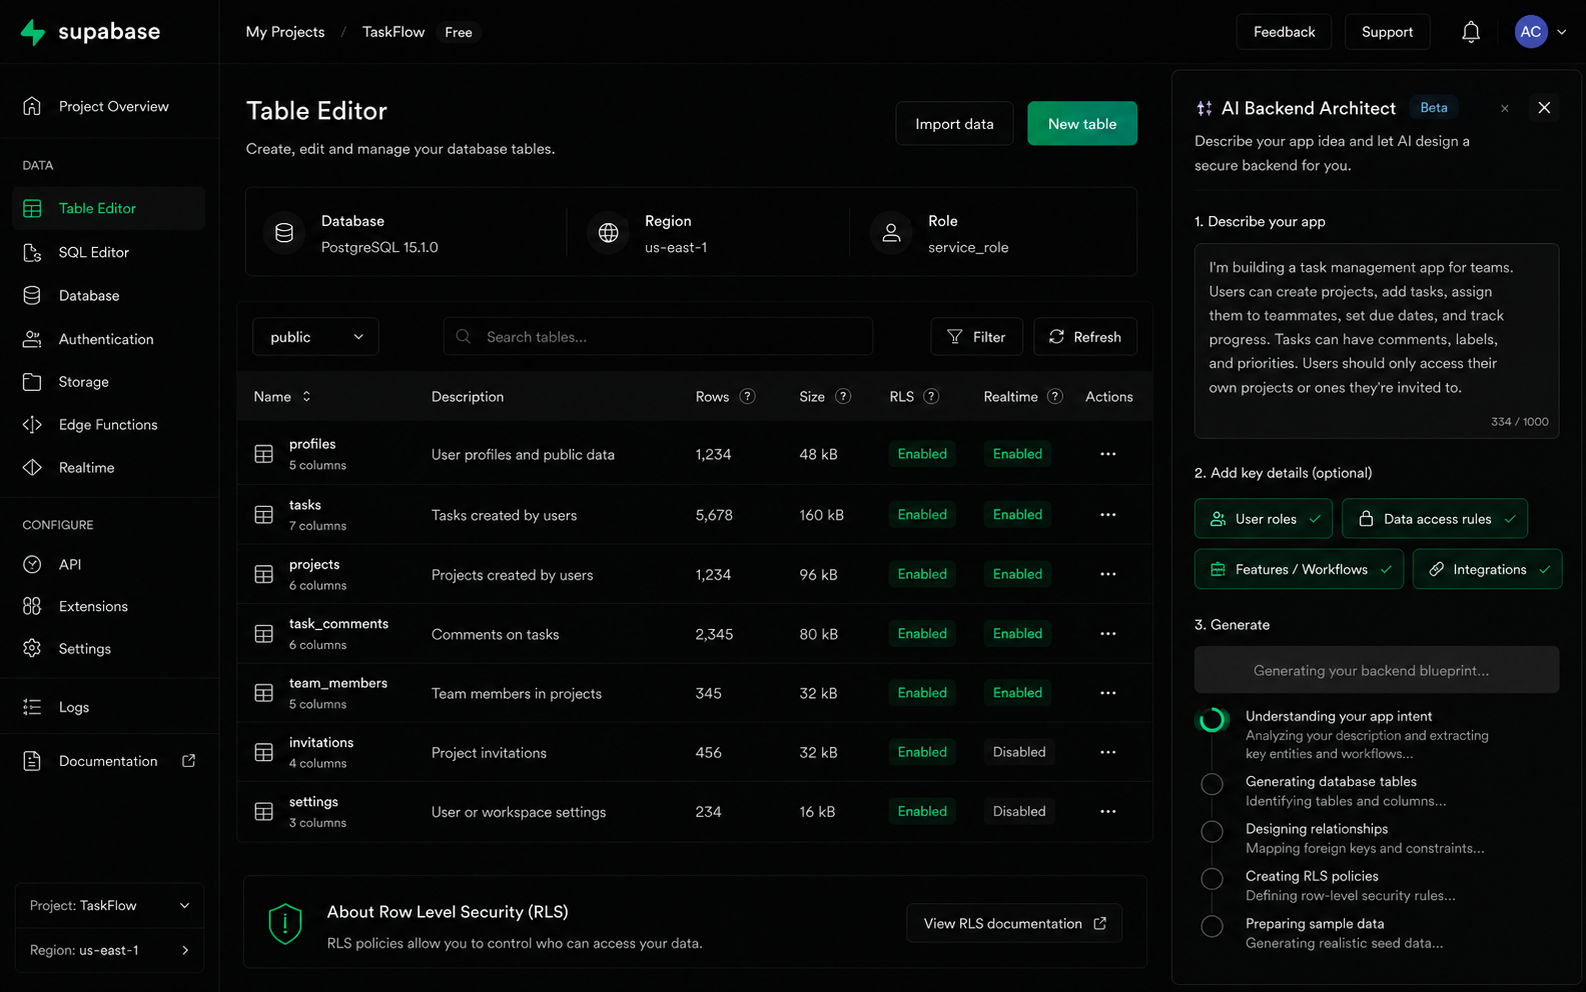Open Realtime in sidebar
Screen dimensions: 1586x992
110,468
